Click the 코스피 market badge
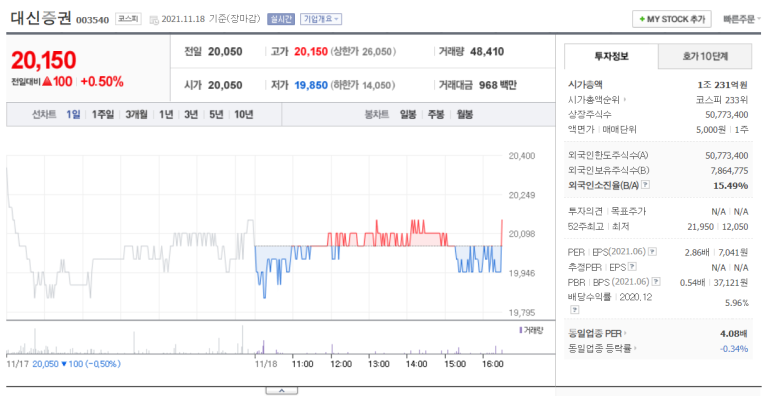Image resolution: width=773 pixels, height=396 pixels. click(x=128, y=19)
